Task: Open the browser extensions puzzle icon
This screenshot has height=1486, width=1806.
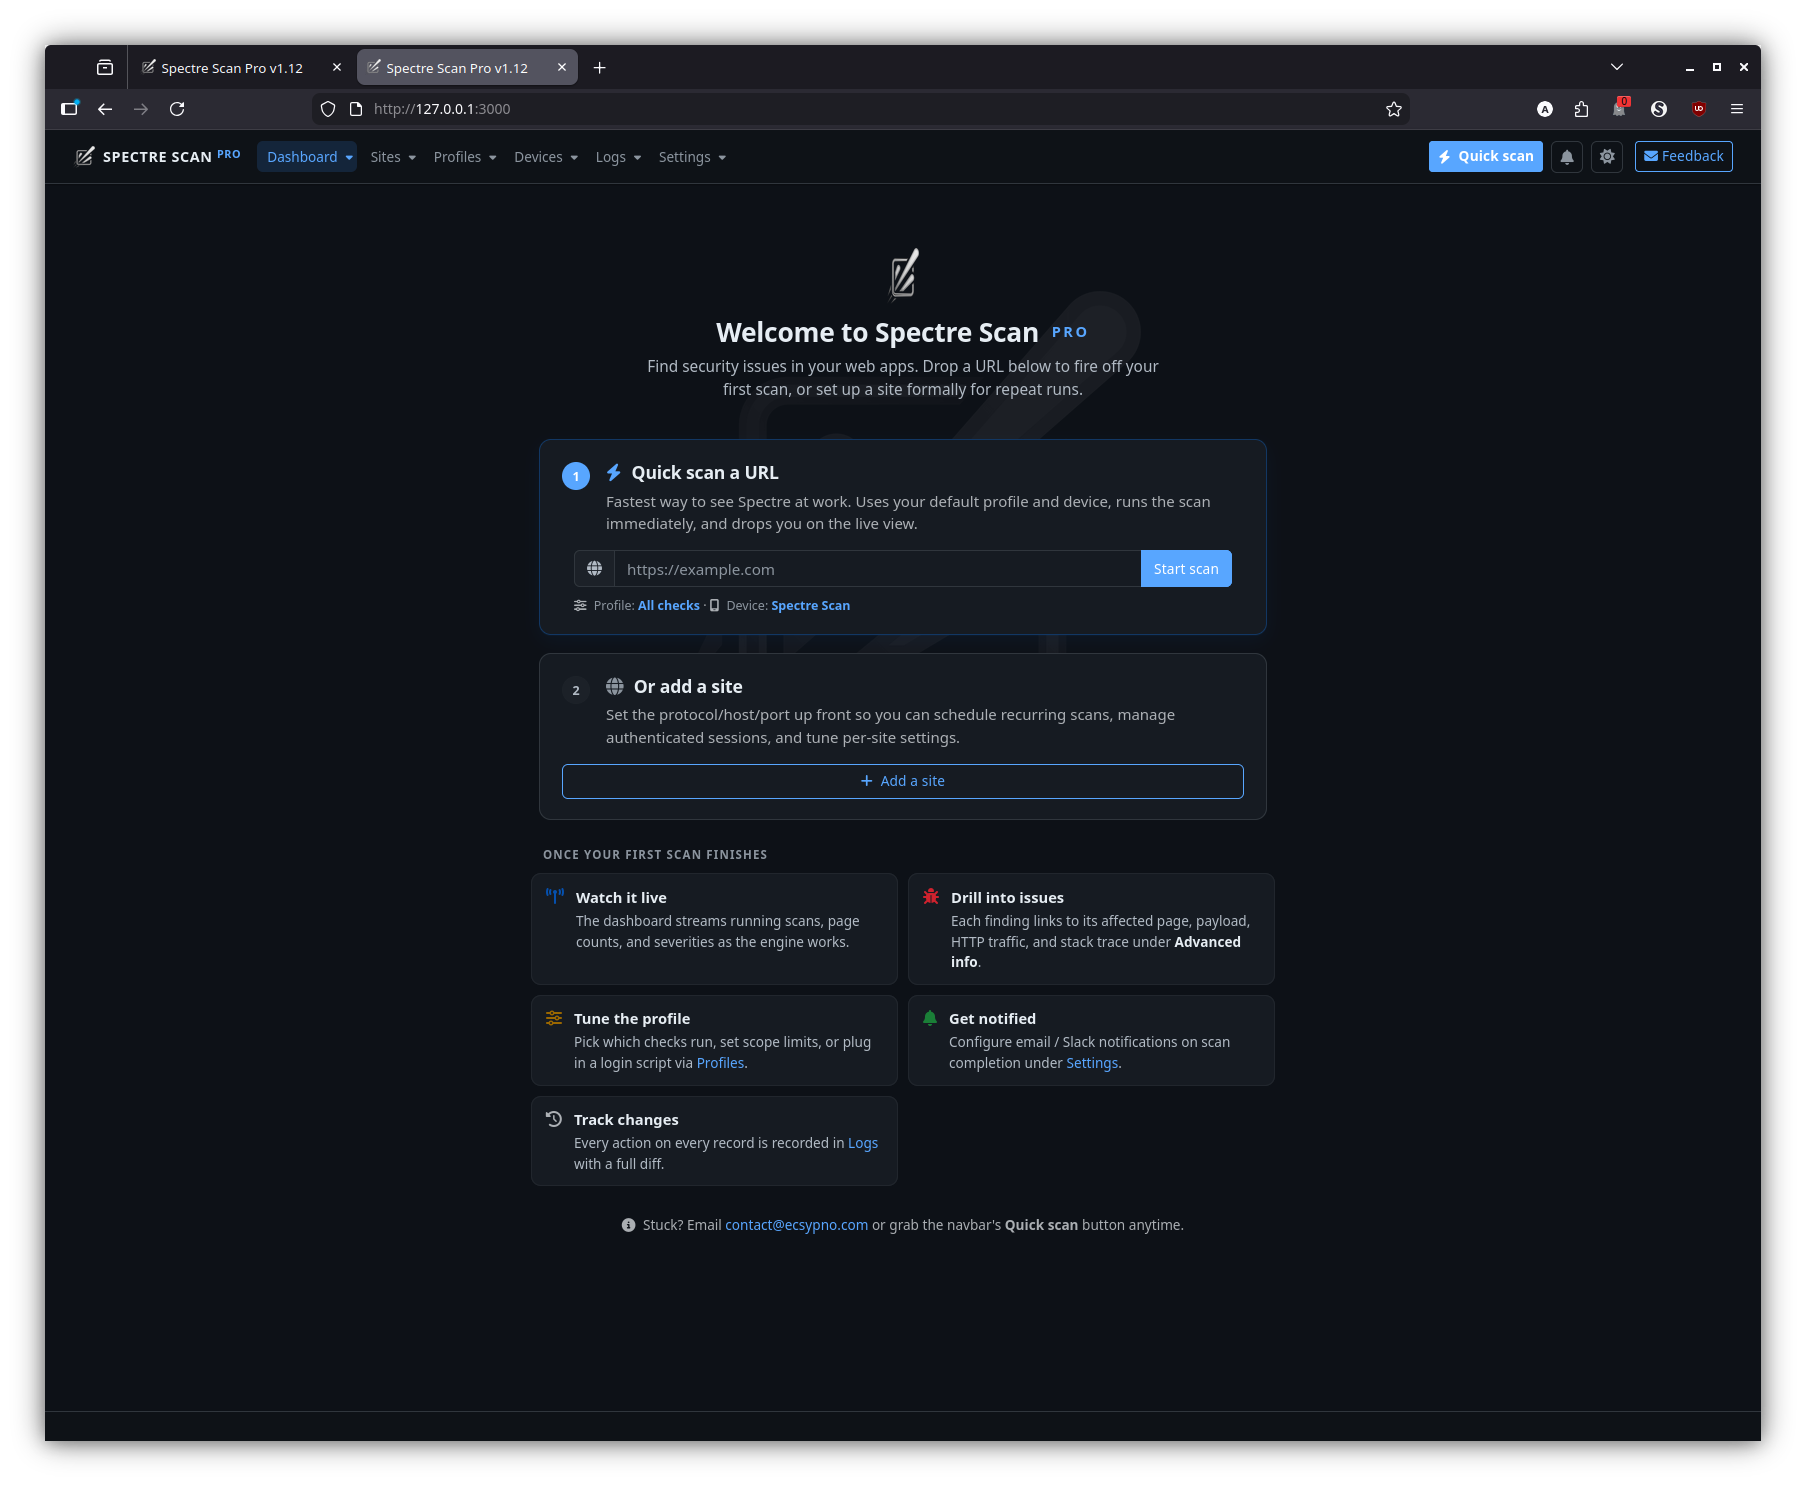Action: click(1581, 109)
